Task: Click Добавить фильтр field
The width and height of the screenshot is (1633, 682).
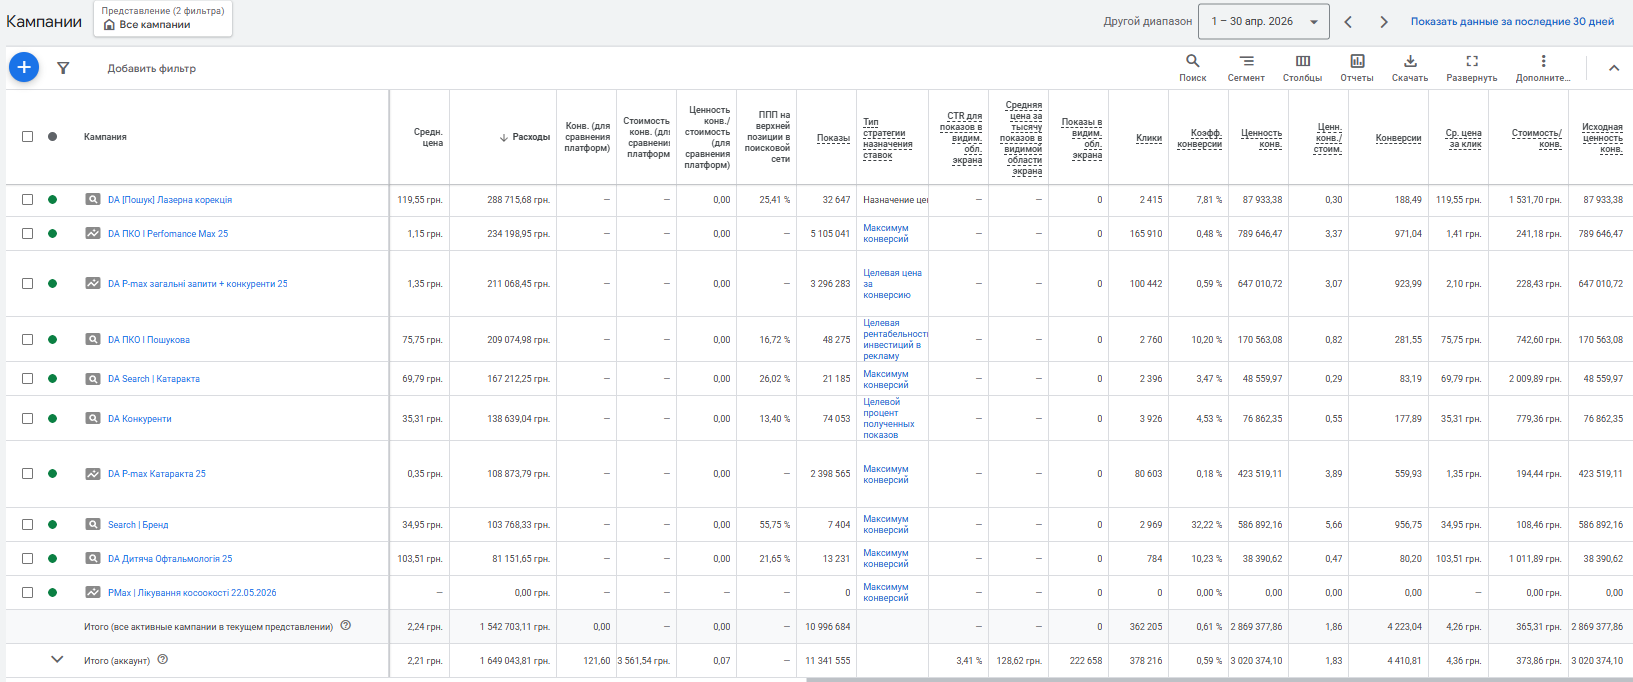Action: pyautogui.click(x=152, y=68)
